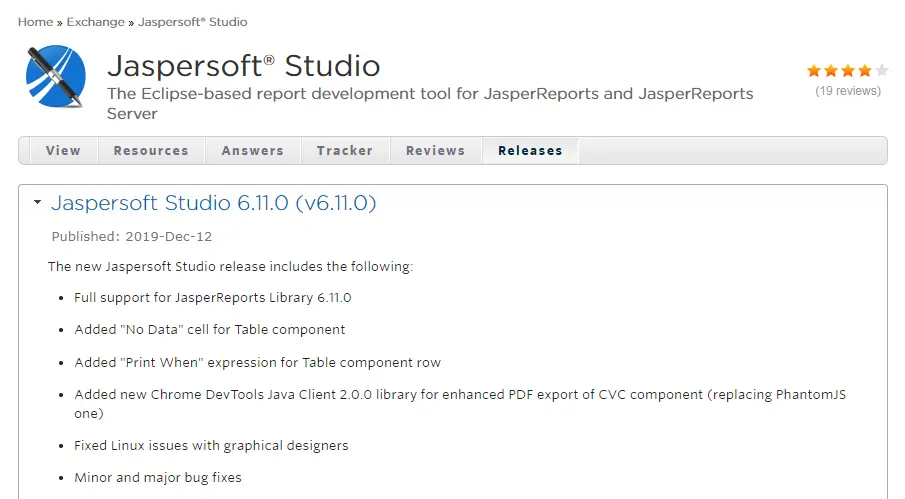Click the Jaspersoft Studio breadcrumb link
Viewport: 905px width, 499px height.
(193, 22)
